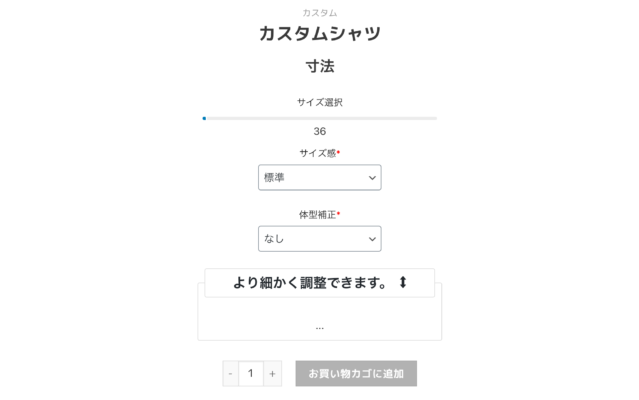Expand the より細かく調整できます section
The height and width of the screenshot is (400, 639).
tap(320, 283)
